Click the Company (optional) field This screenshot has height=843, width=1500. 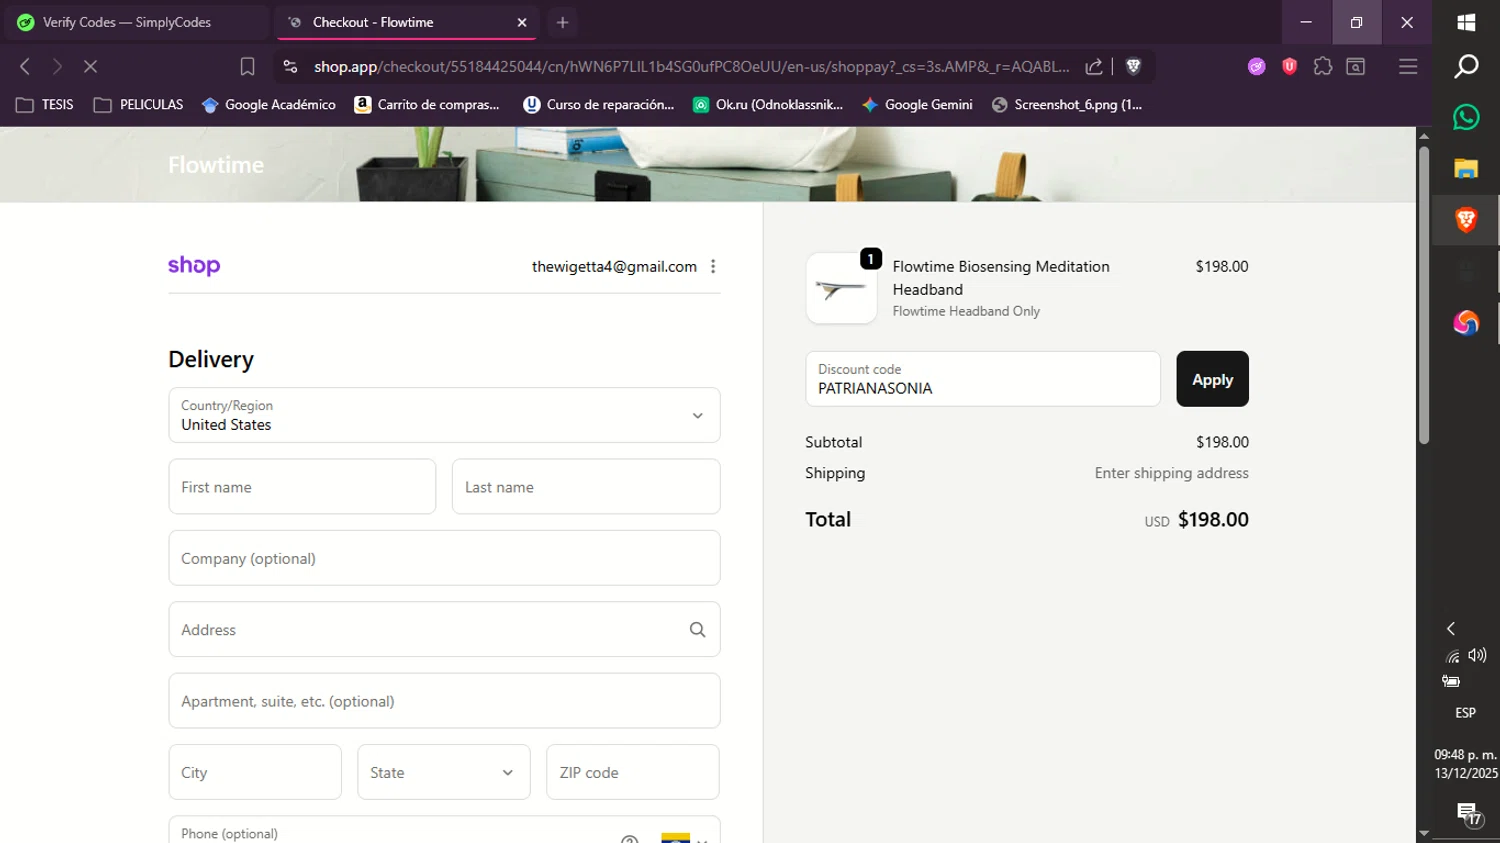click(444, 558)
